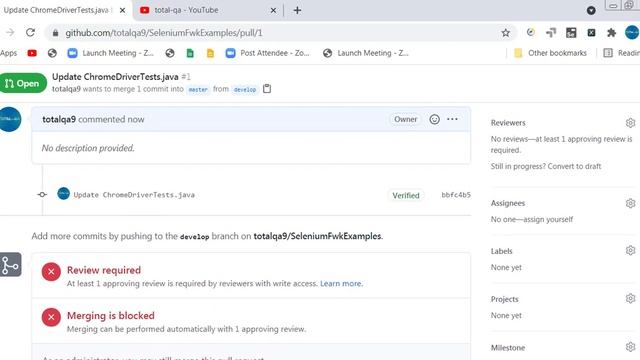Click the Merging is blocked heading
640x360 pixels.
[x=111, y=316]
